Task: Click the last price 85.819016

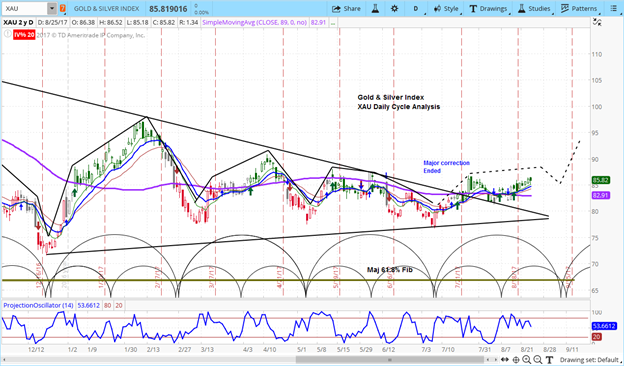Action: pos(168,8)
